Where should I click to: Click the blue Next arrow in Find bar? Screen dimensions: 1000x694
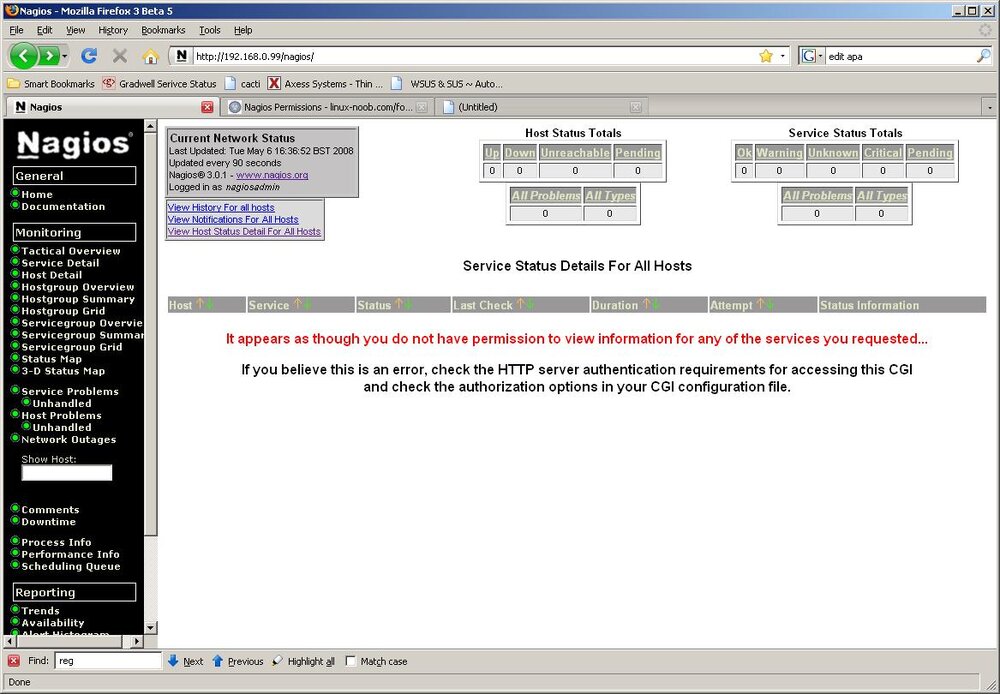173,661
